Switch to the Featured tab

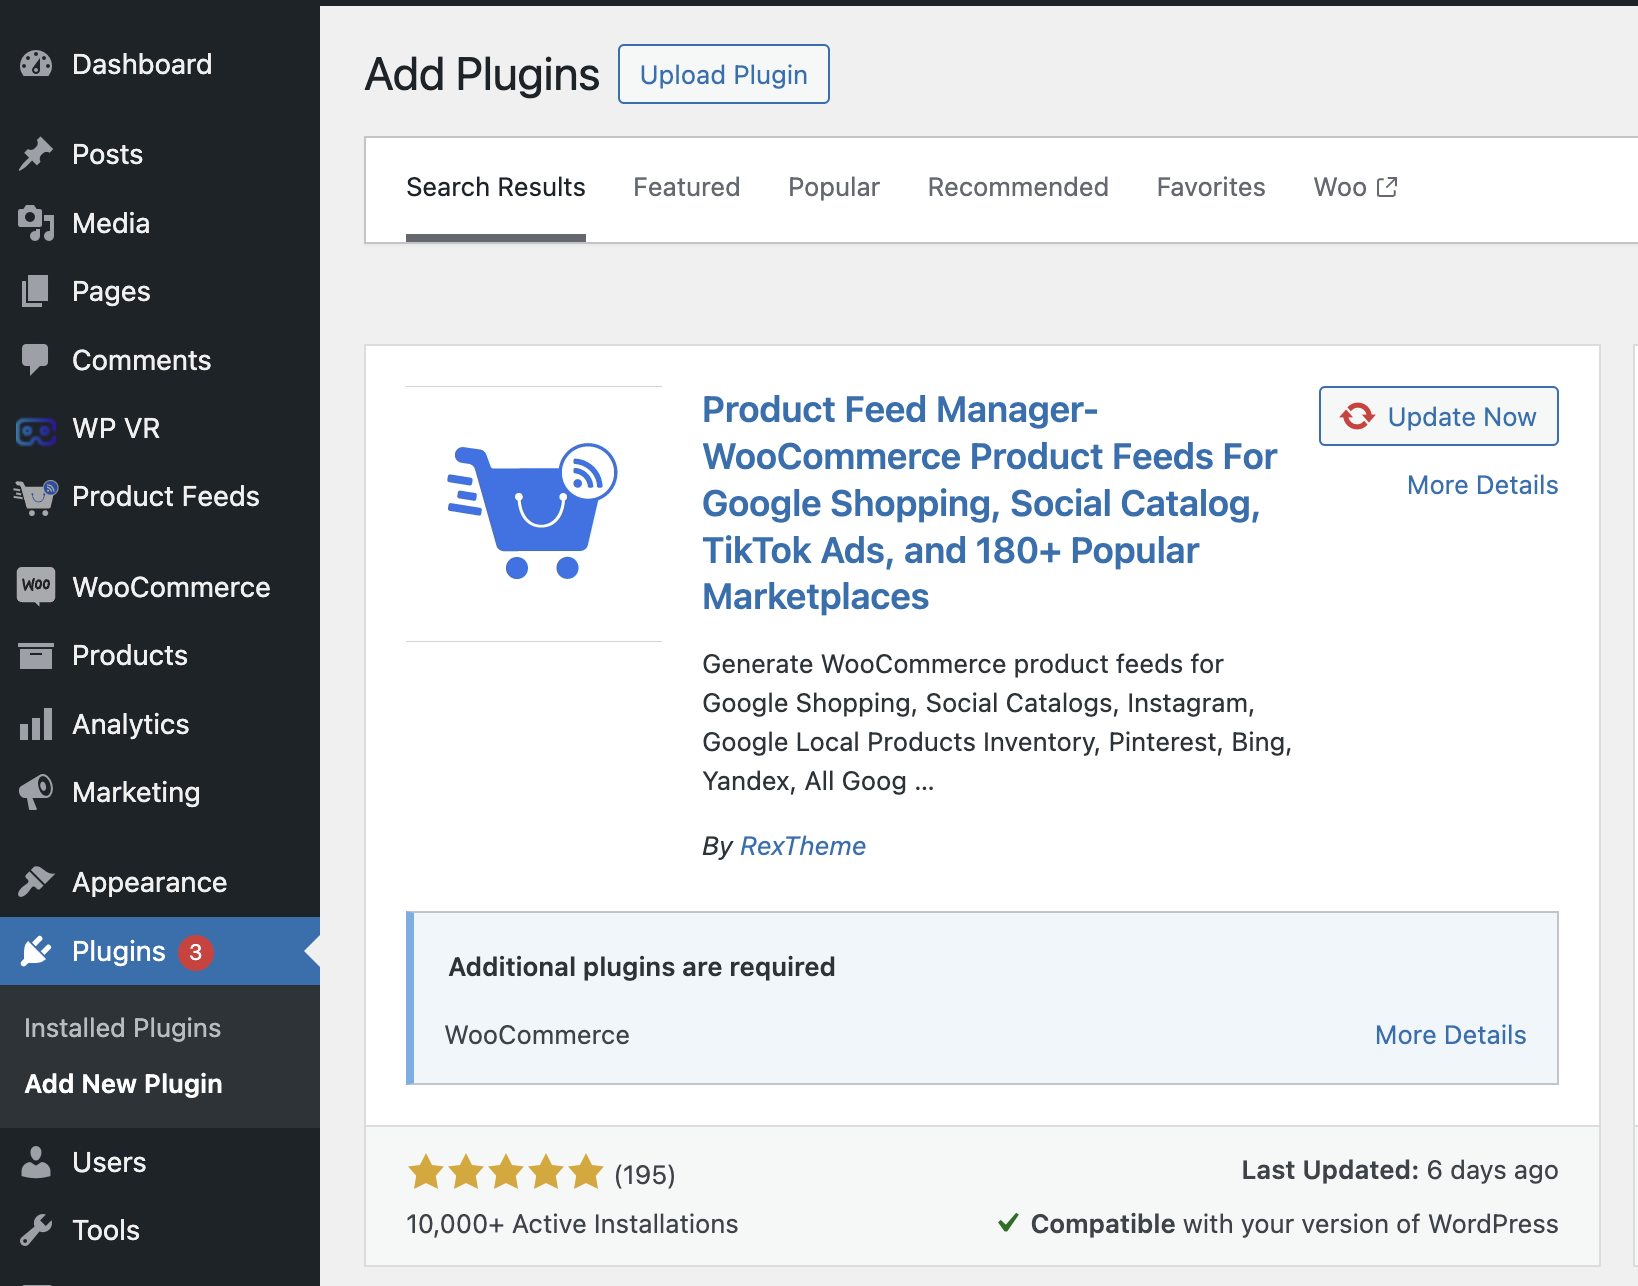point(686,187)
